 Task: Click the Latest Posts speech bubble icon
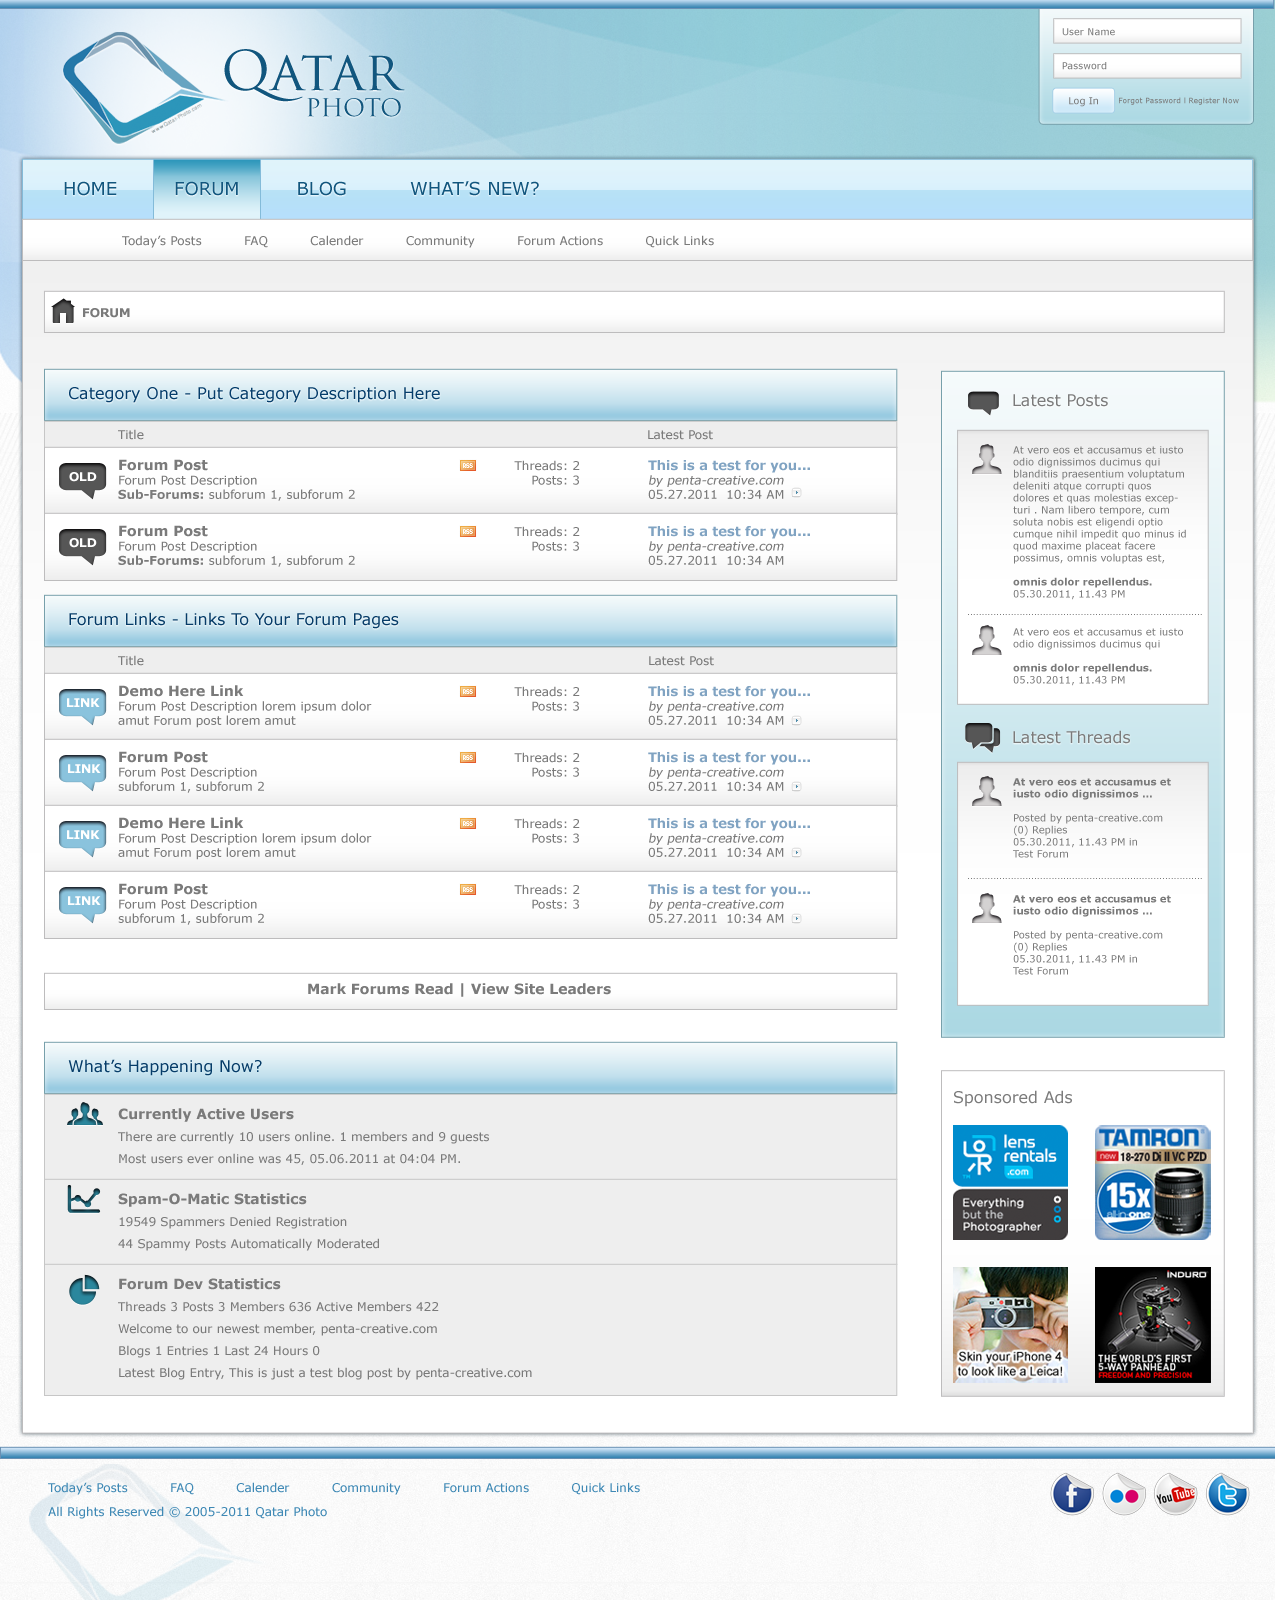pos(983,402)
